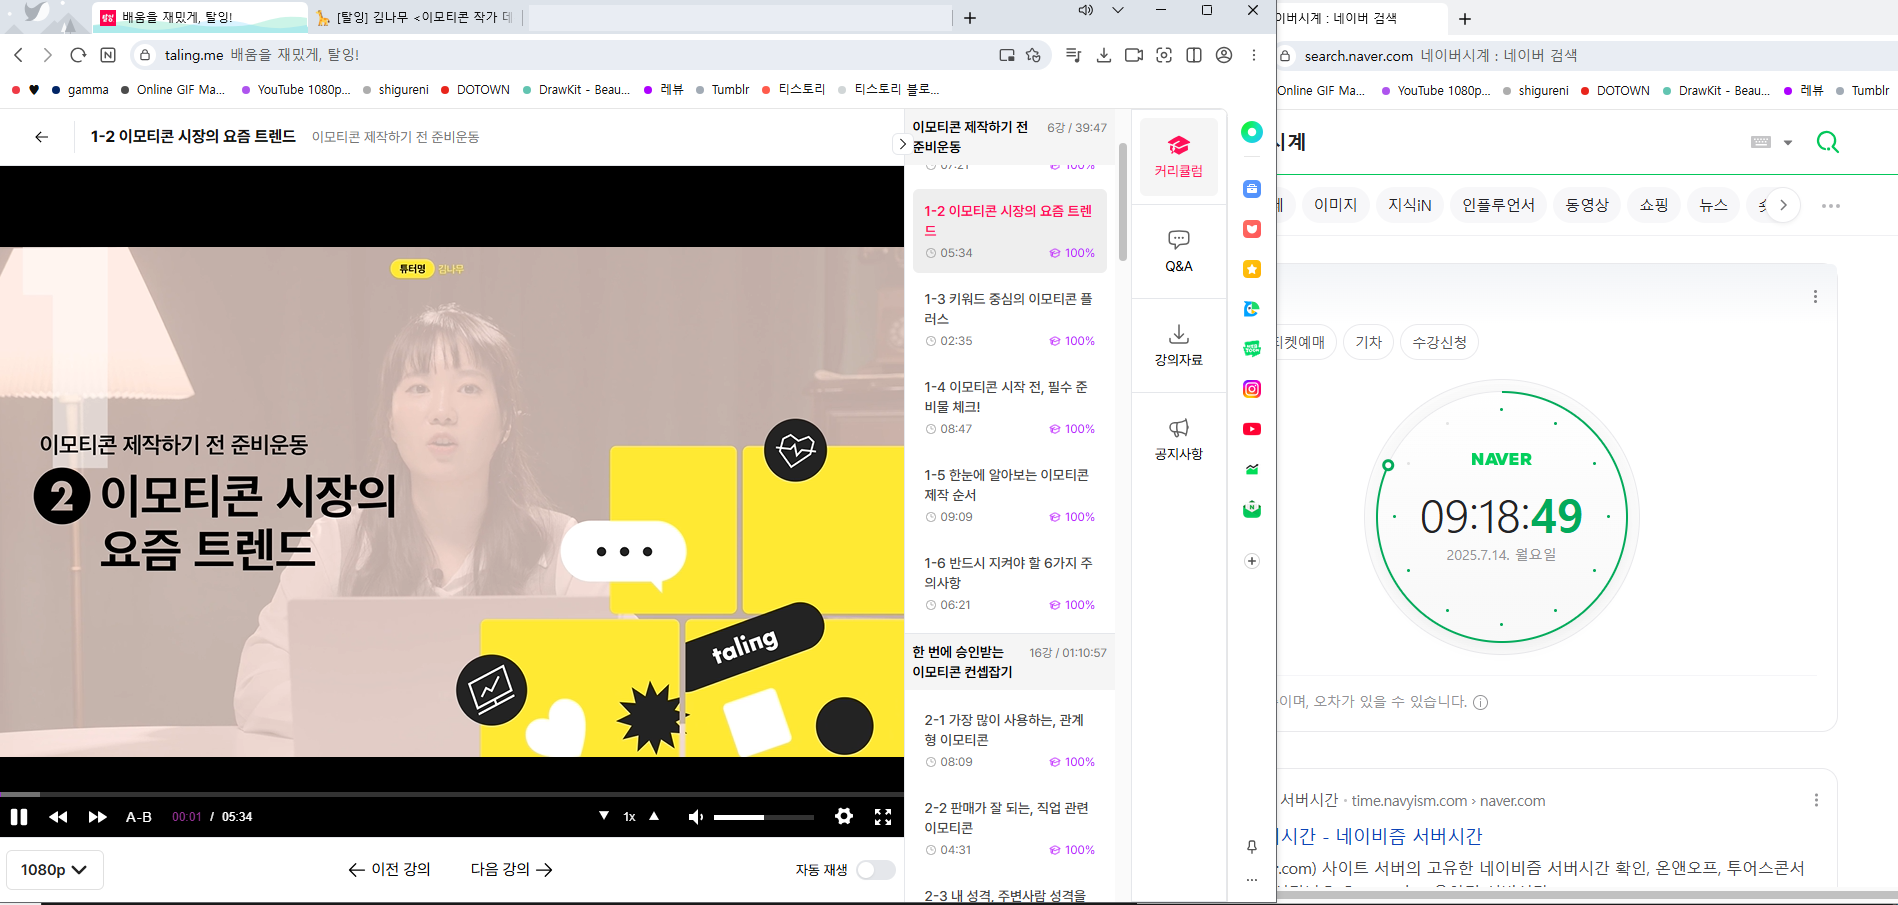
Task: Switch to the Naver 인플루언서 search tab
Action: tap(1498, 205)
